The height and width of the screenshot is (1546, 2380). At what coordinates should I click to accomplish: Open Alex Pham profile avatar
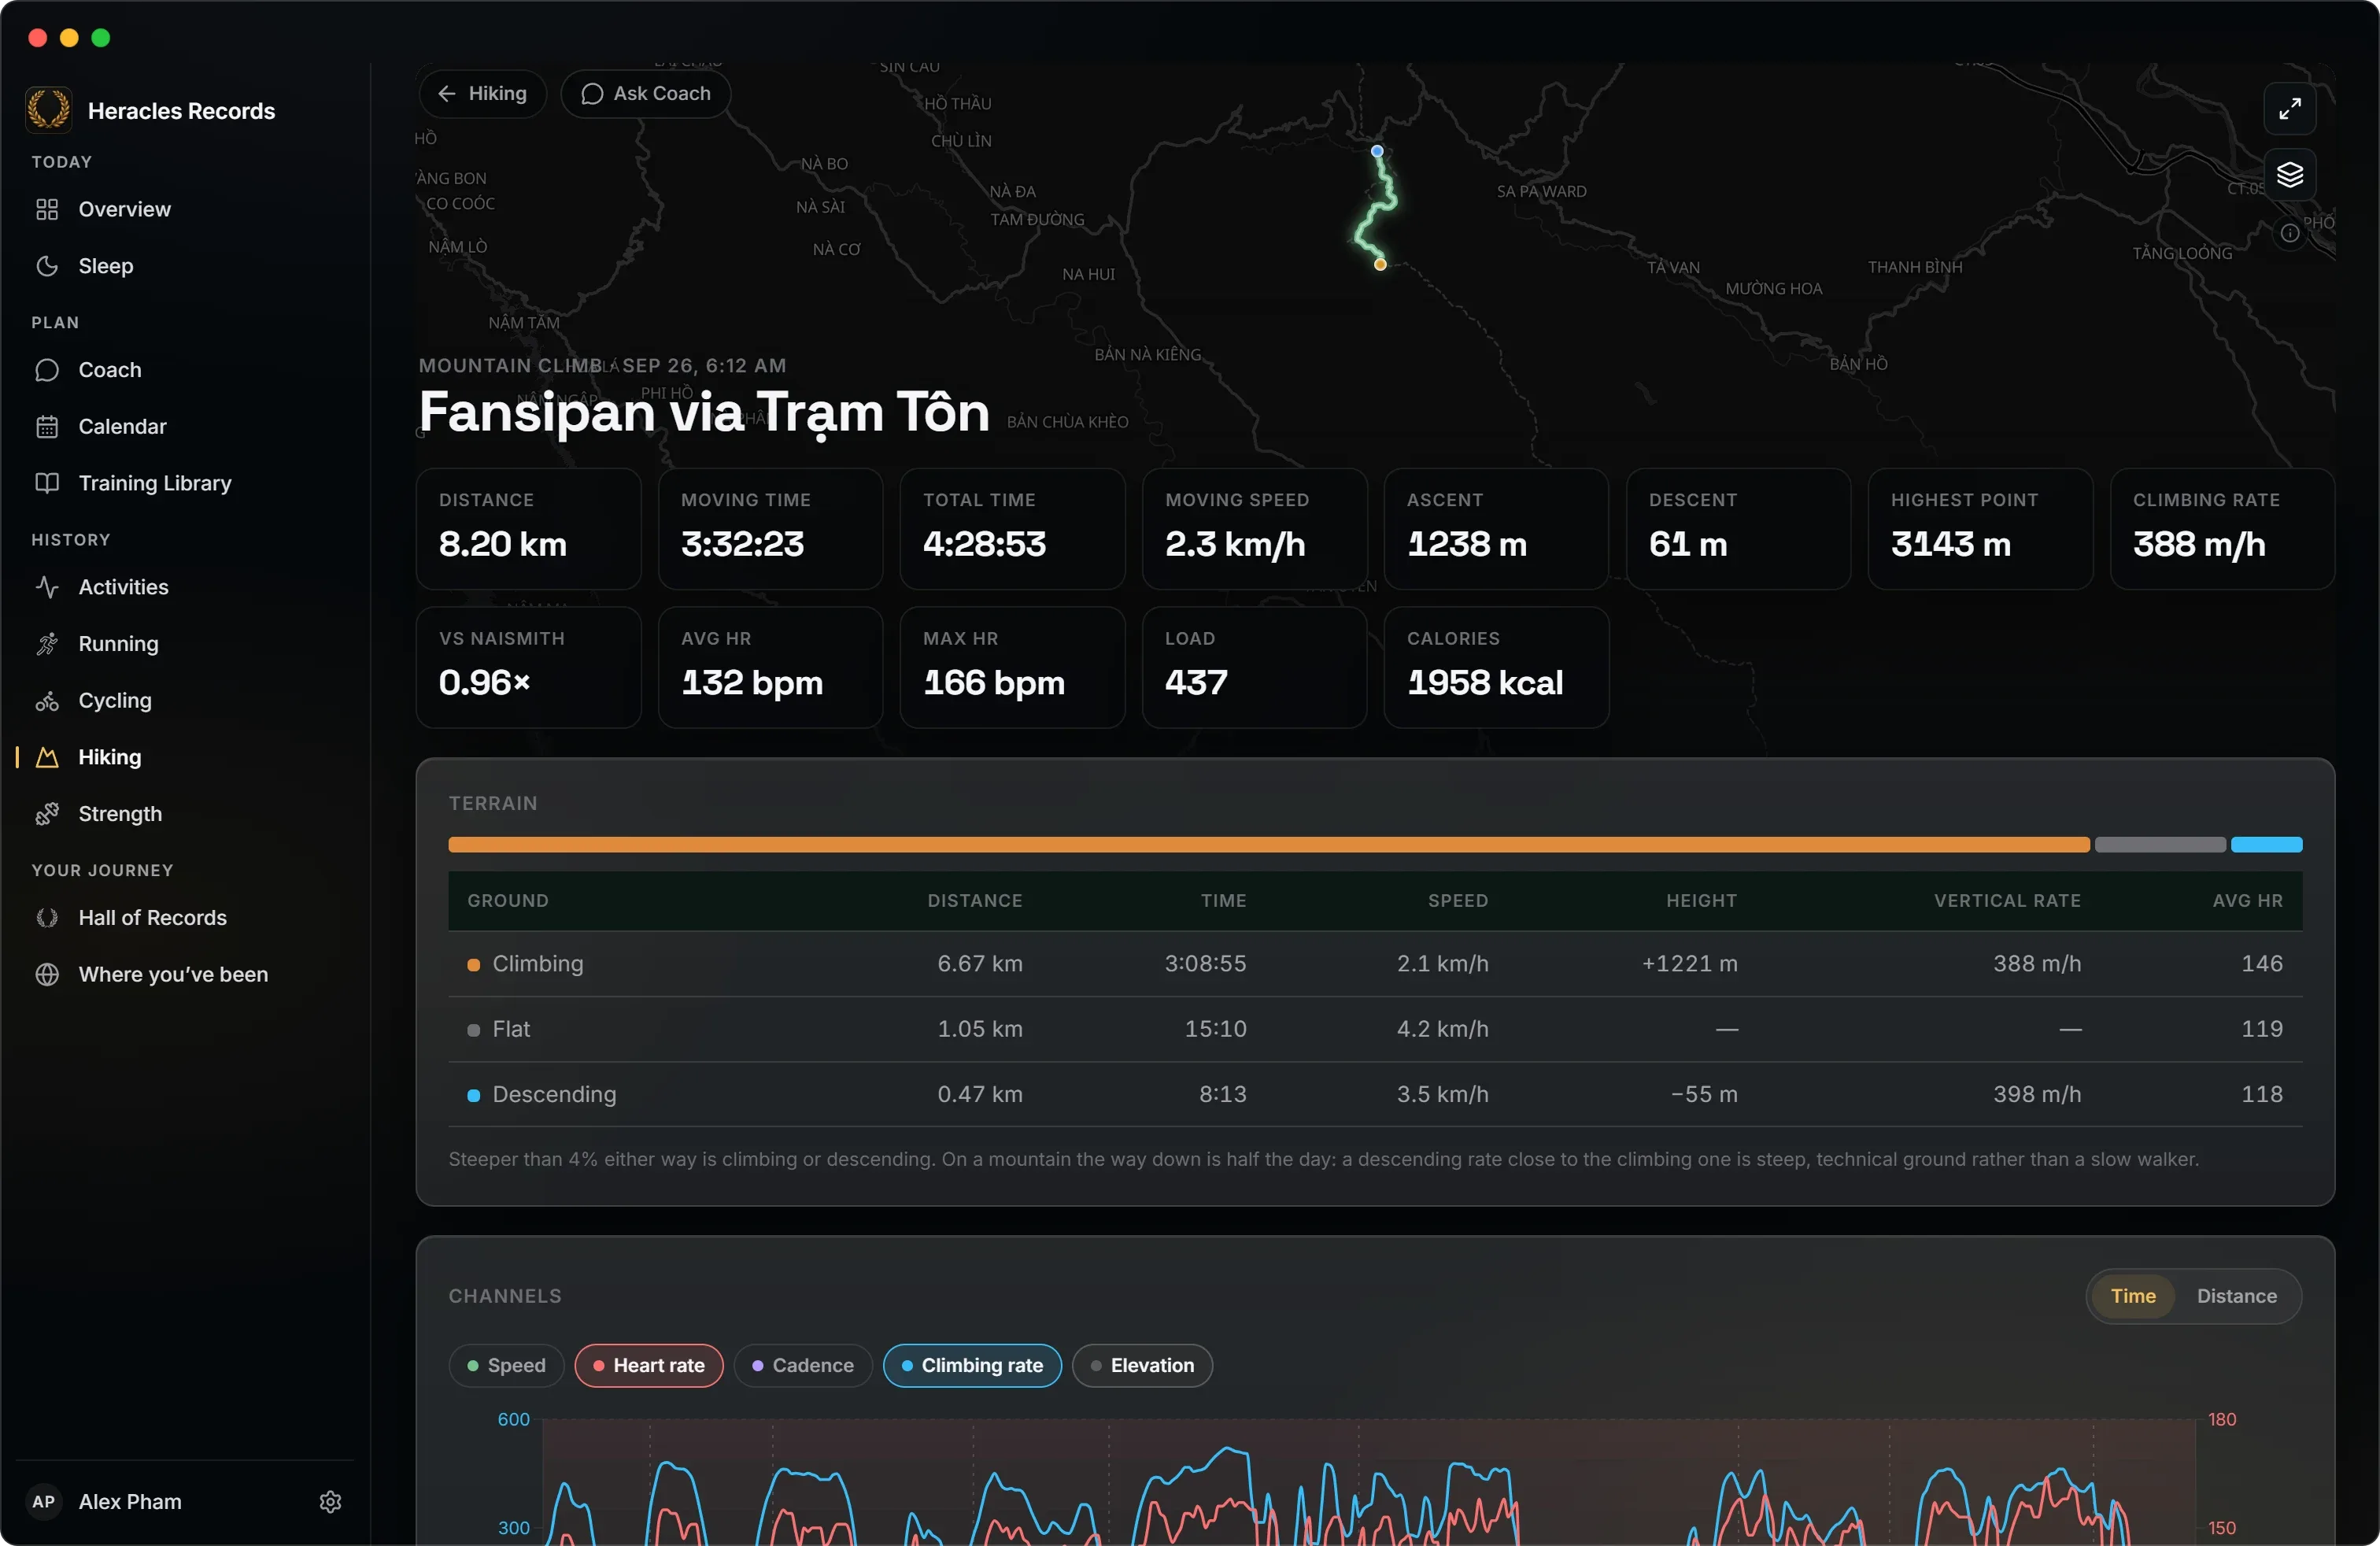pos(44,1502)
